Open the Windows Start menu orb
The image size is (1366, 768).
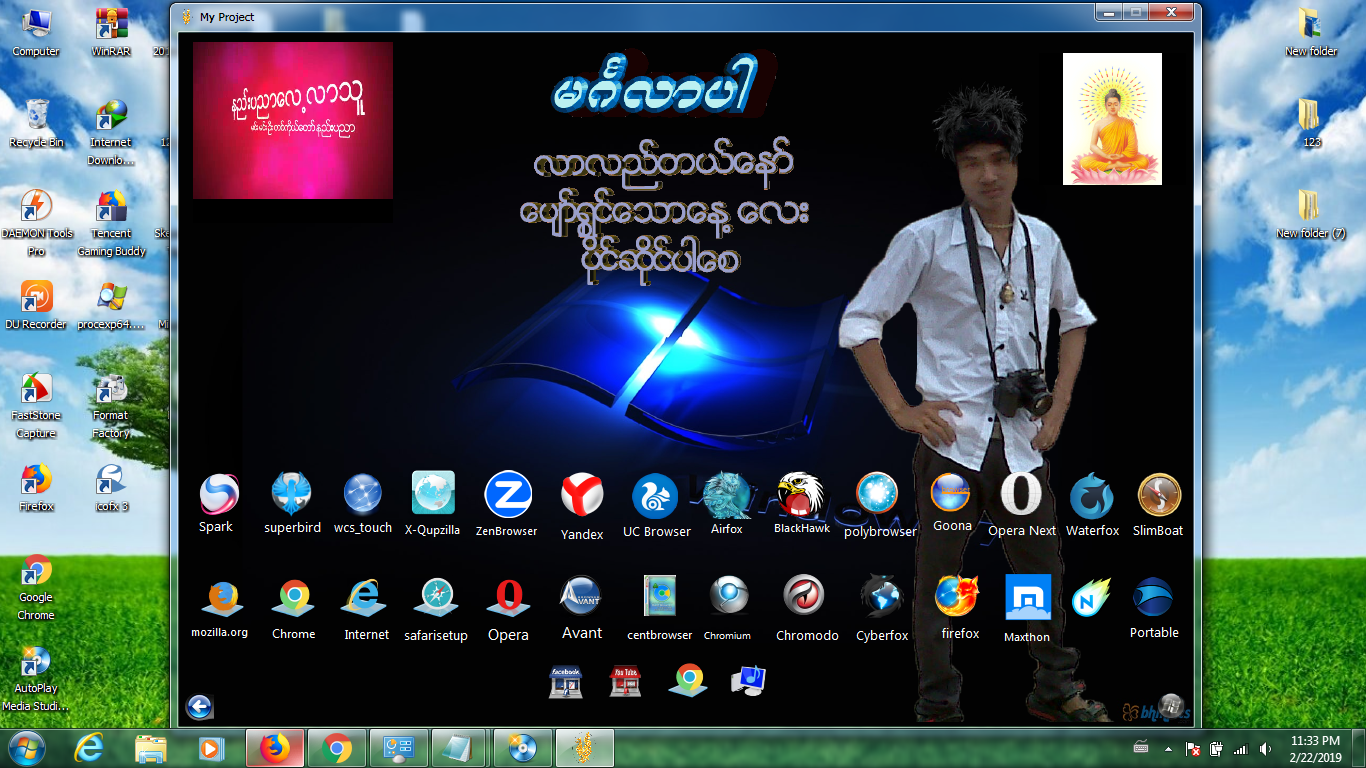click(26, 748)
